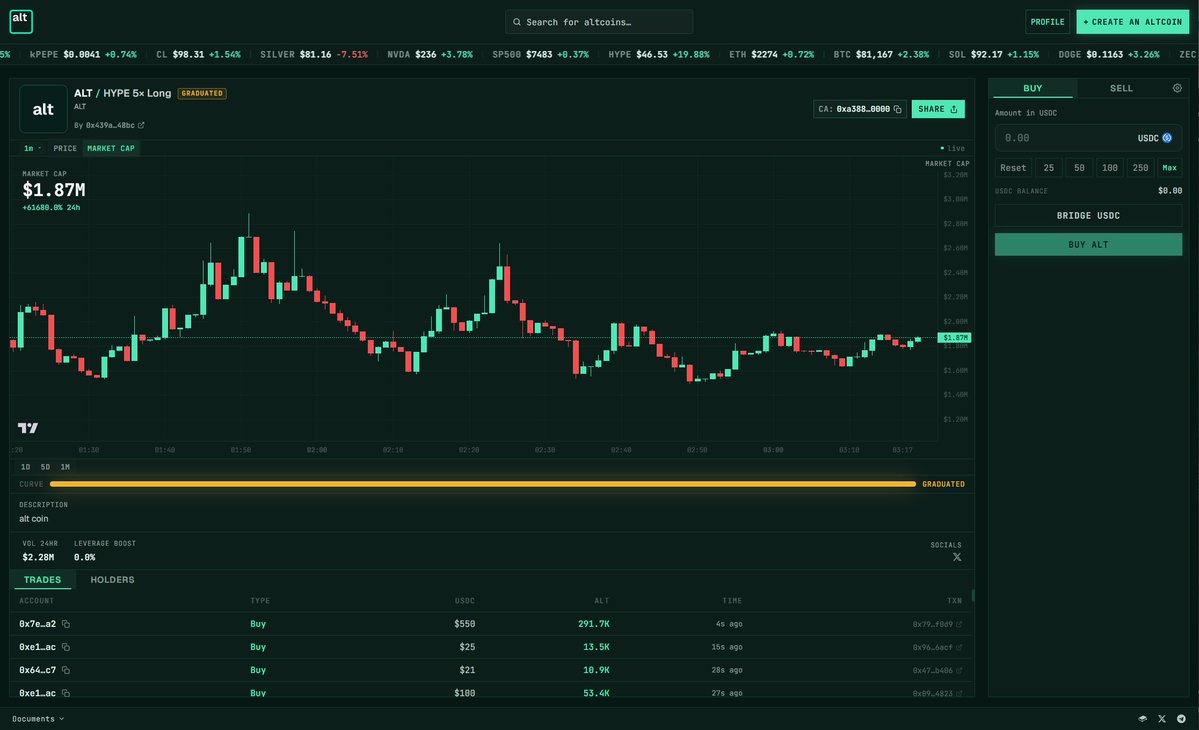Click the 291.7K ALT trade amount
1199x730 pixels.
[593, 624]
